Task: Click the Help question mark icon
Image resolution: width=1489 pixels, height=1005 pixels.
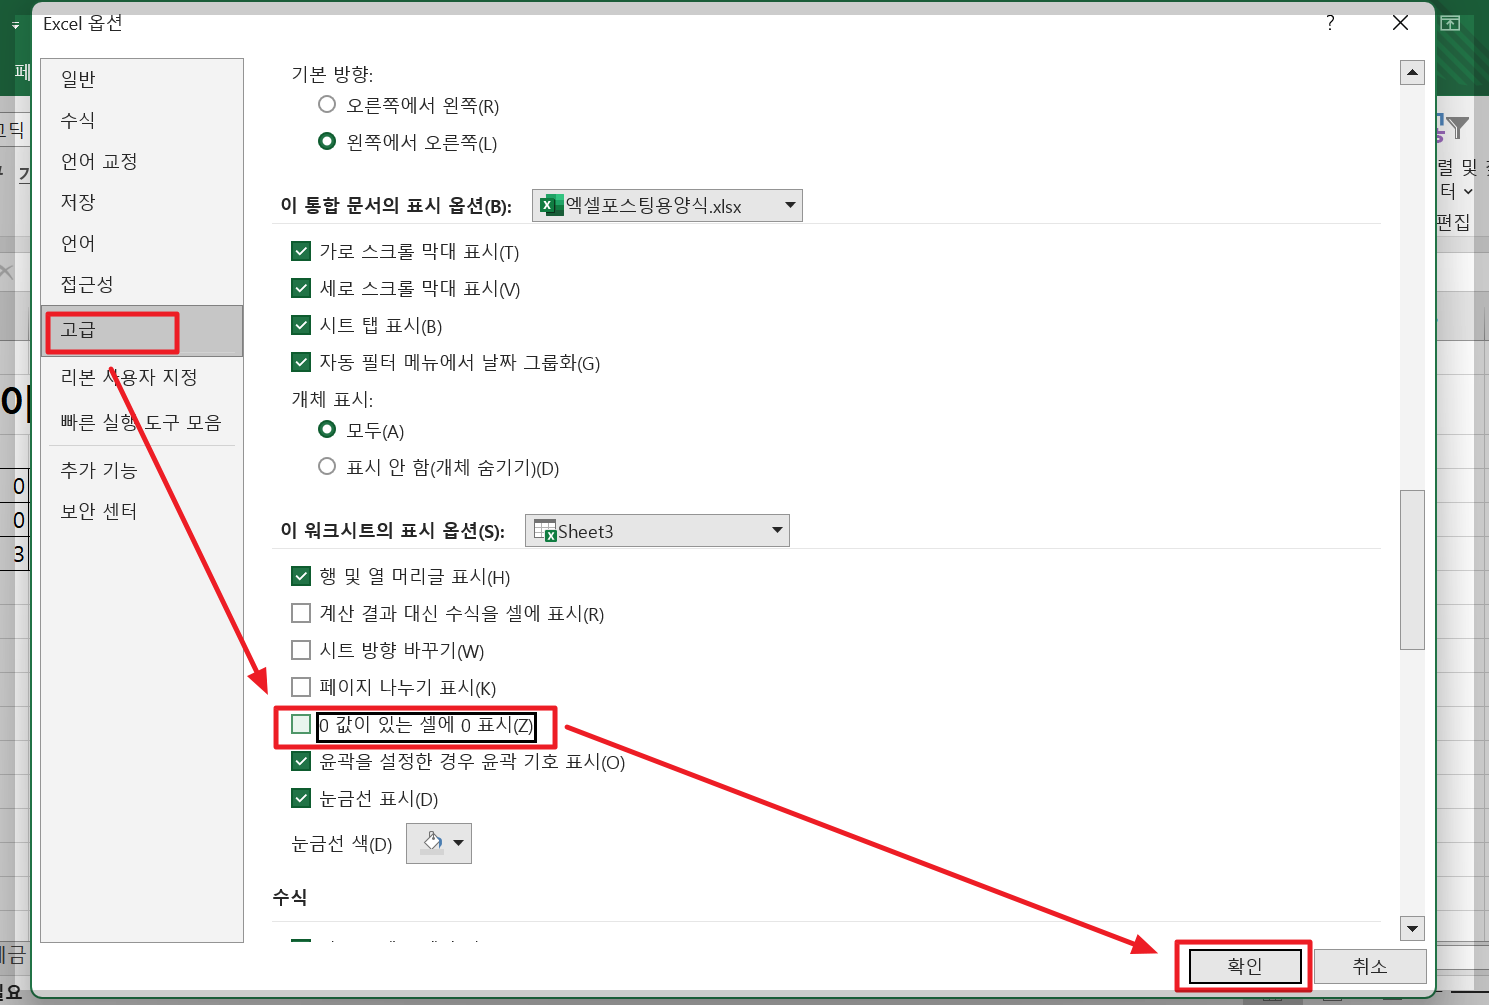Action: (1329, 22)
